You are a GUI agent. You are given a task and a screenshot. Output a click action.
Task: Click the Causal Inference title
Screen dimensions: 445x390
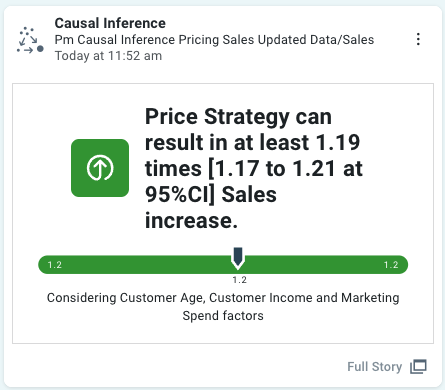[110, 23]
